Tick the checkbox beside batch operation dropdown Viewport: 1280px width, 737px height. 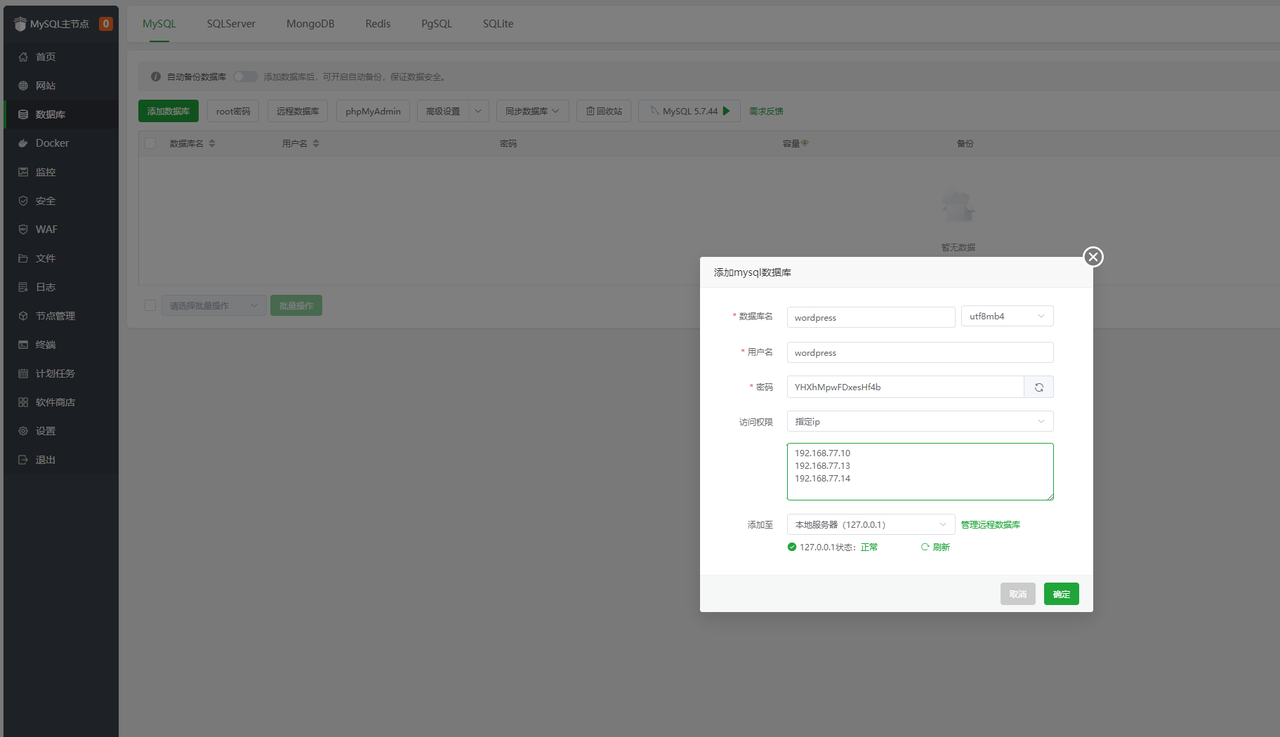coord(150,306)
